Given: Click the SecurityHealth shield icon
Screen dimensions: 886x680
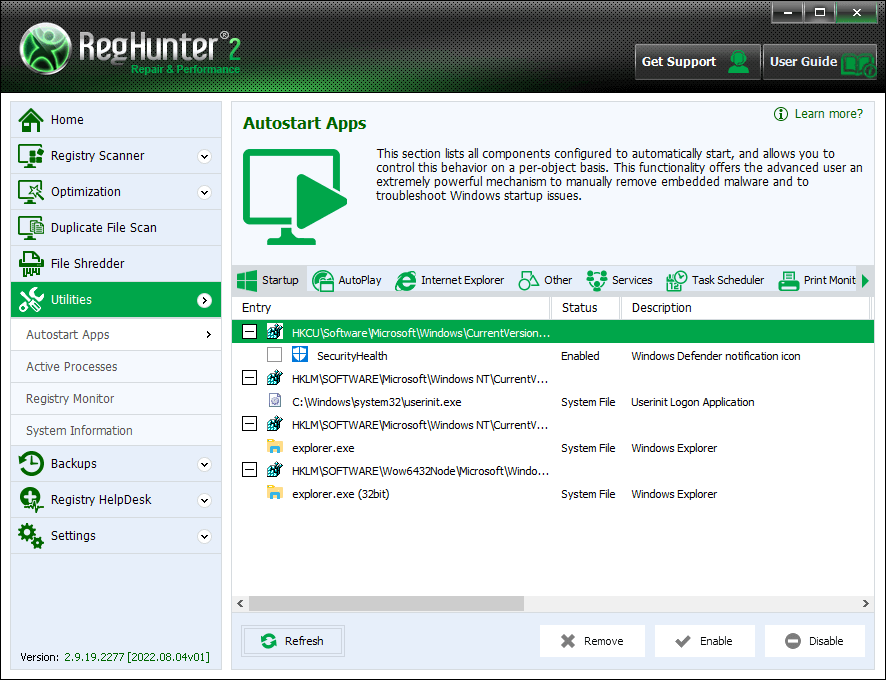Looking at the screenshot, I should tap(299, 355).
